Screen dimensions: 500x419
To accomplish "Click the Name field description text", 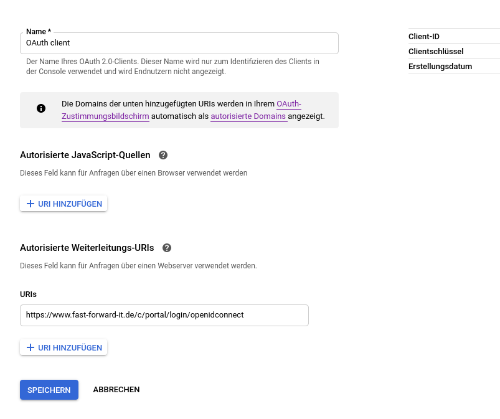I will (173, 66).
